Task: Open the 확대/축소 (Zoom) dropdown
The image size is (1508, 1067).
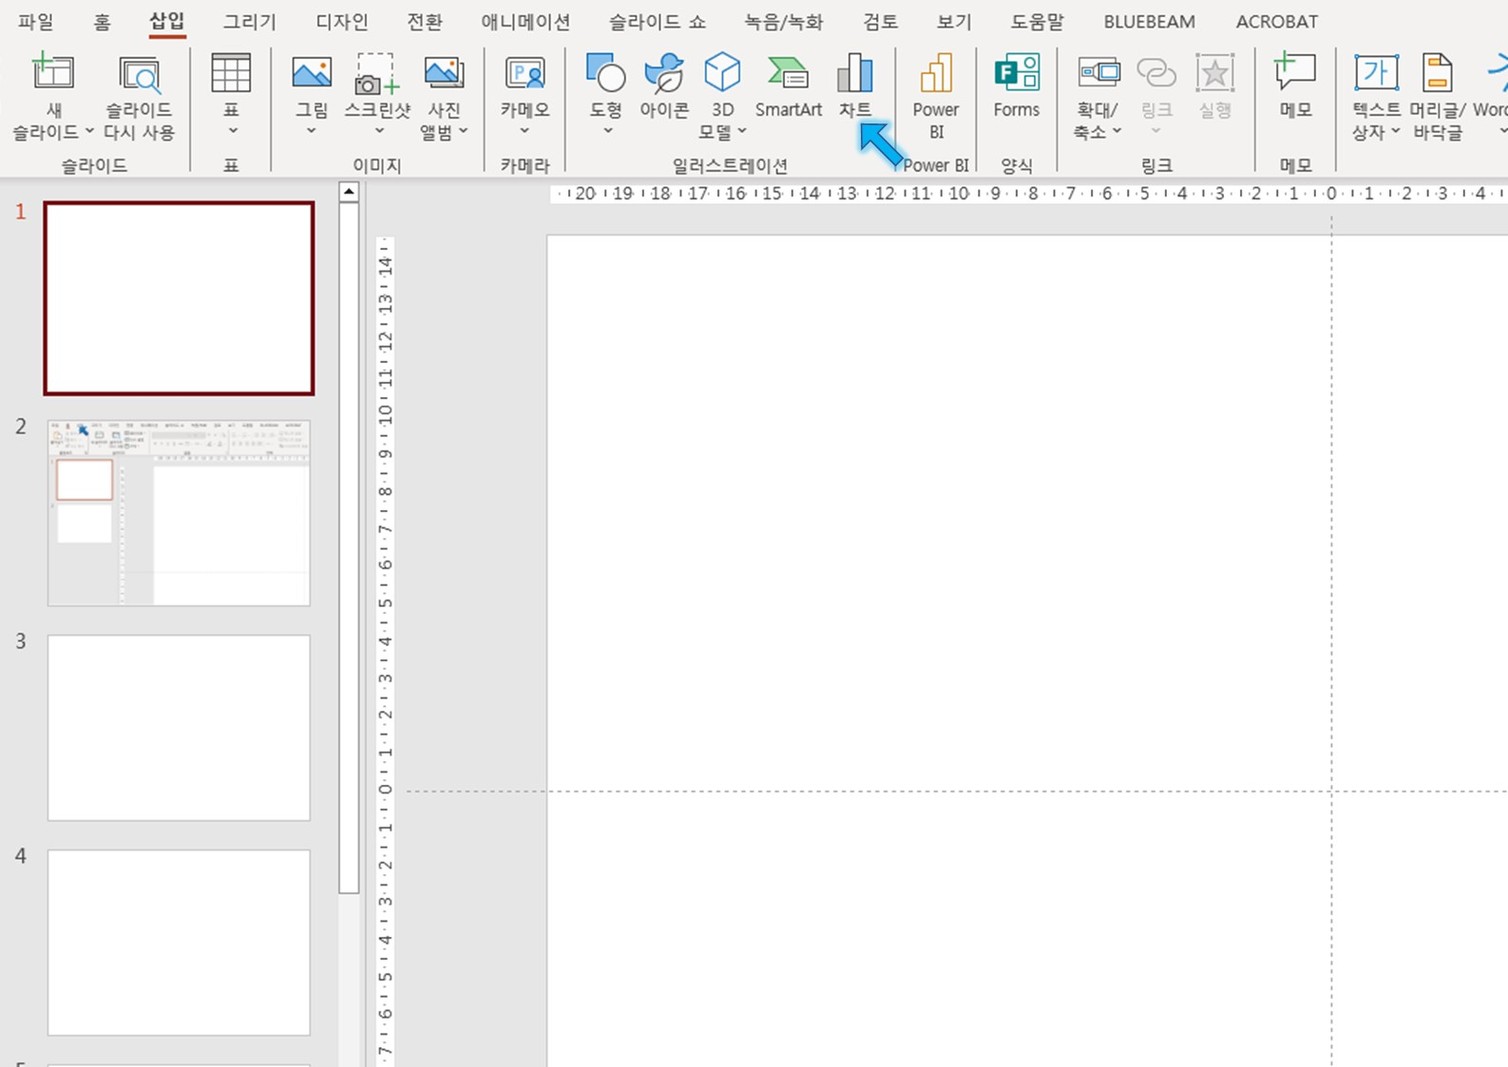Action: click(x=1116, y=132)
